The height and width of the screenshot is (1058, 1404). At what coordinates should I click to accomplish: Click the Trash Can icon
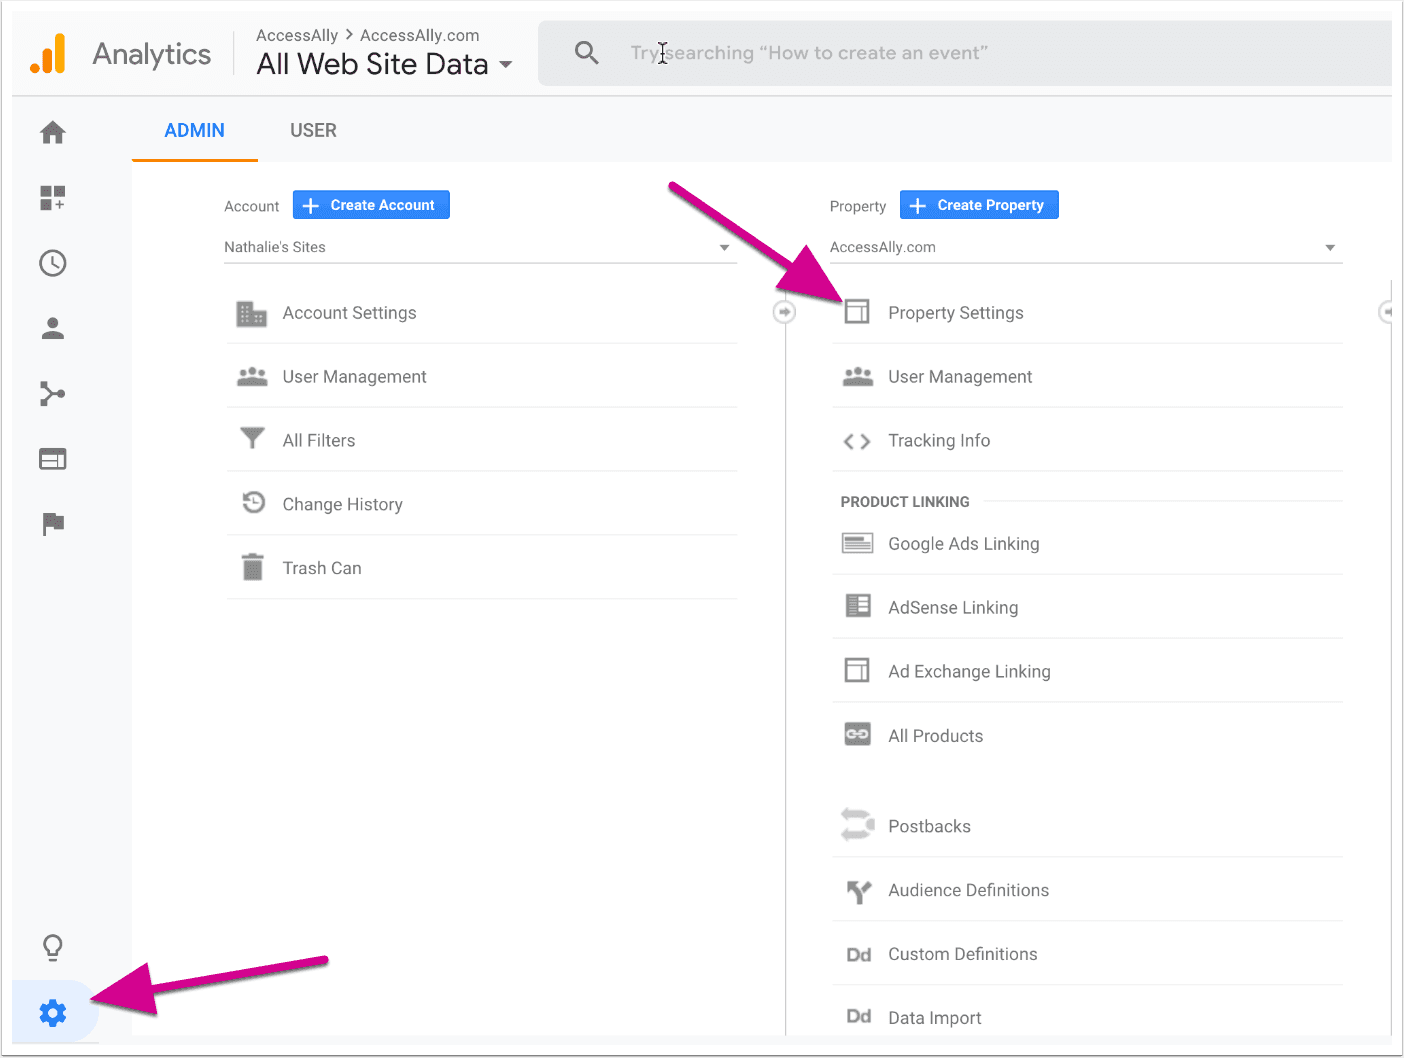[x=253, y=567]
